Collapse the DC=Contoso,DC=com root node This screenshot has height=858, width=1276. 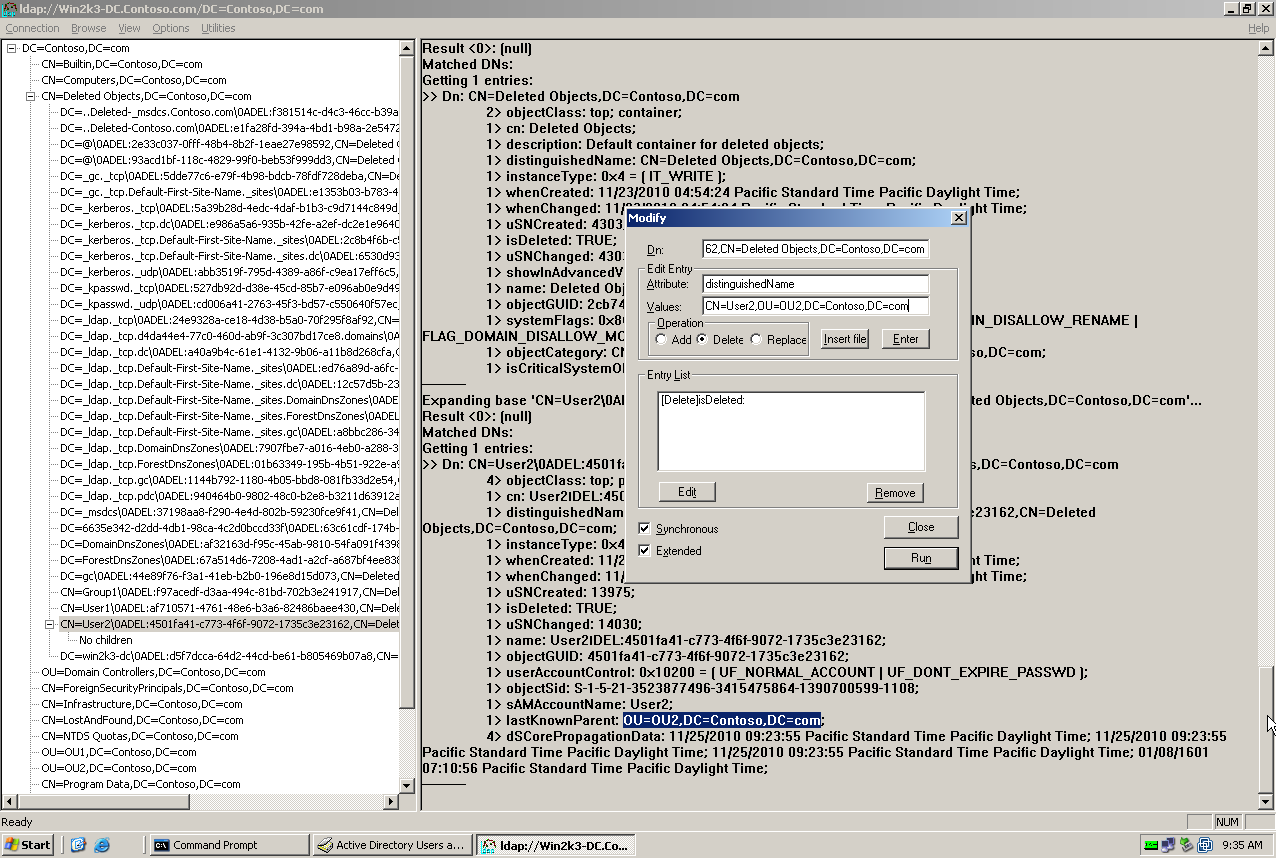[11, 48]
